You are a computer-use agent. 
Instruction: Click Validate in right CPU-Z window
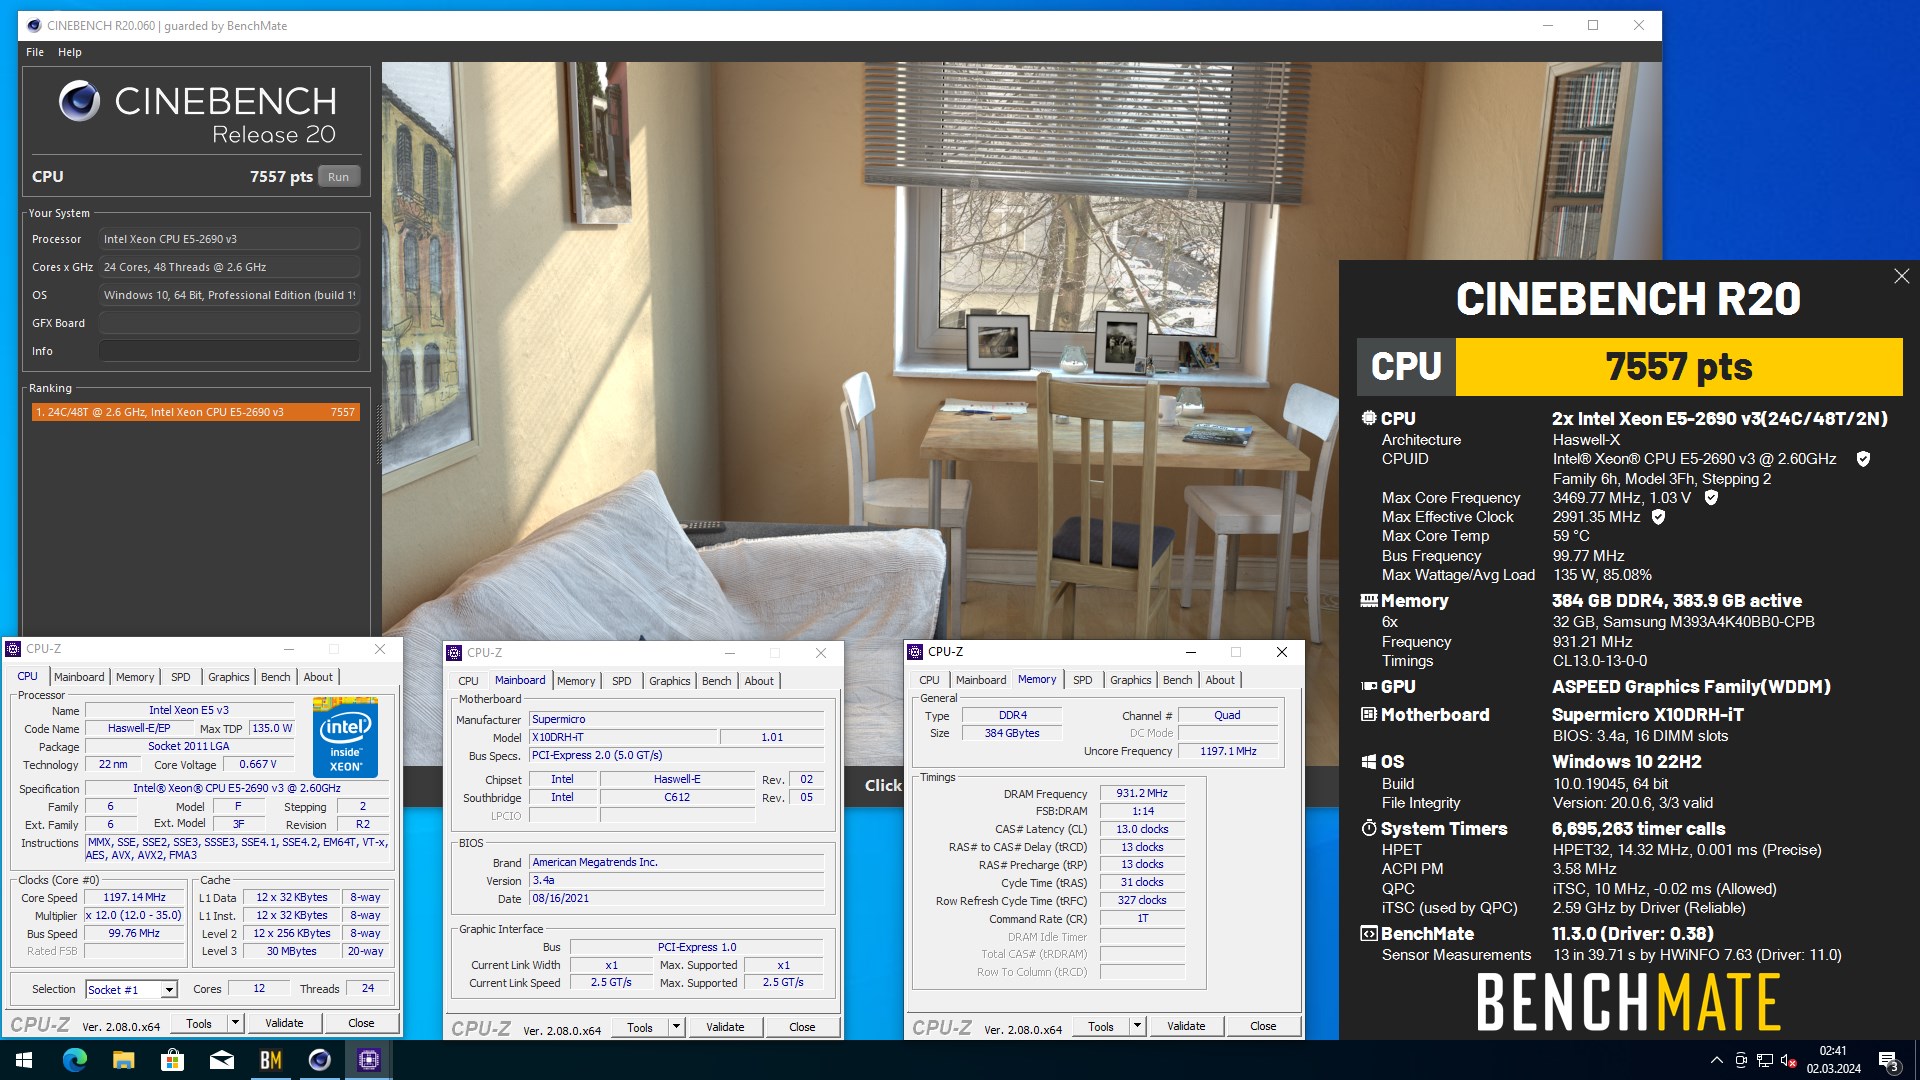point(1186,1026)
